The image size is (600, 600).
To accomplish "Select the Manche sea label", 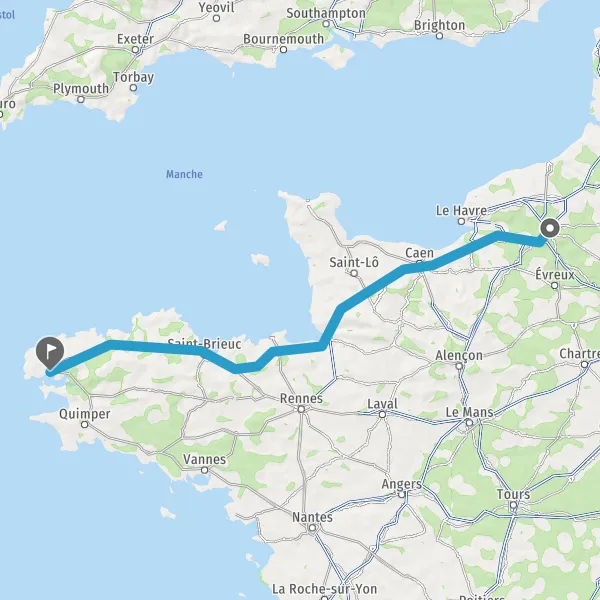I will pyautogui.click(x=184, y=174).
